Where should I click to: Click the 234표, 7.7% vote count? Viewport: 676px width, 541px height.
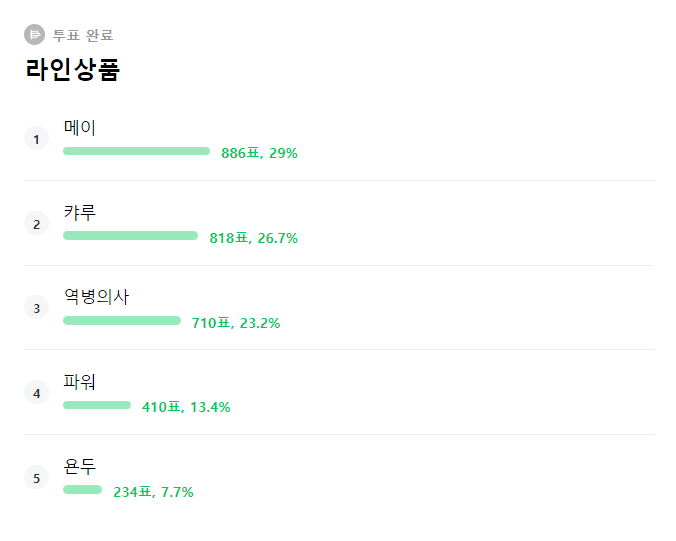tap(153, 492)
